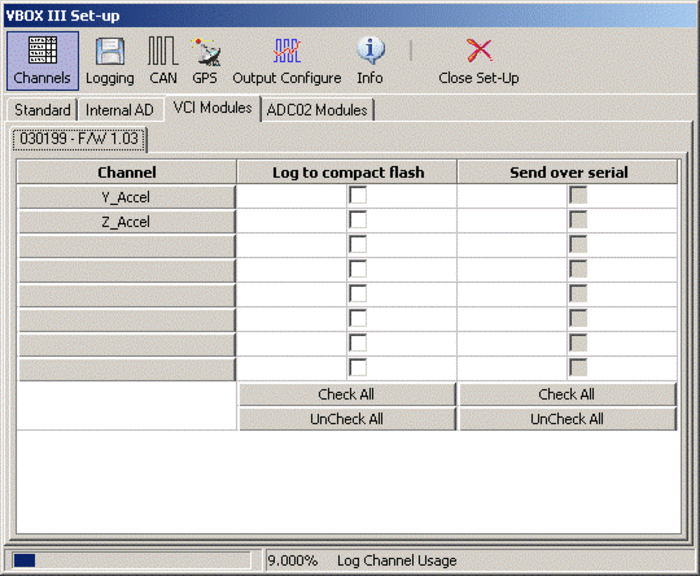Viewport: 700px width, 576px height.
Task: Tick the seventh row compact flash checkbox
Action: (x=358, y=343)
